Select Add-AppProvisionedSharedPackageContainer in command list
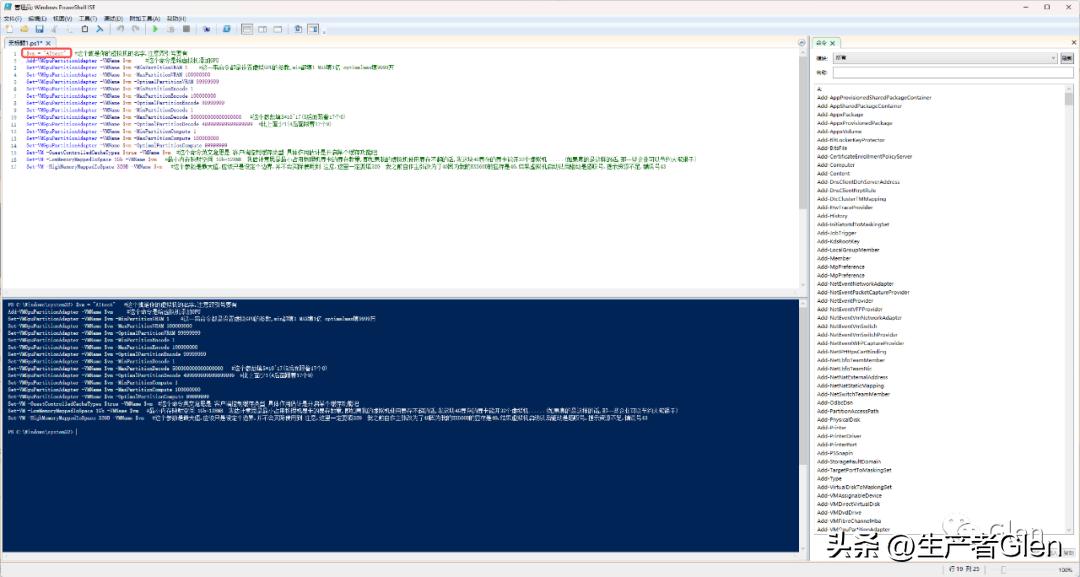This screenshot has width=1080, height=577. [874, 97]
